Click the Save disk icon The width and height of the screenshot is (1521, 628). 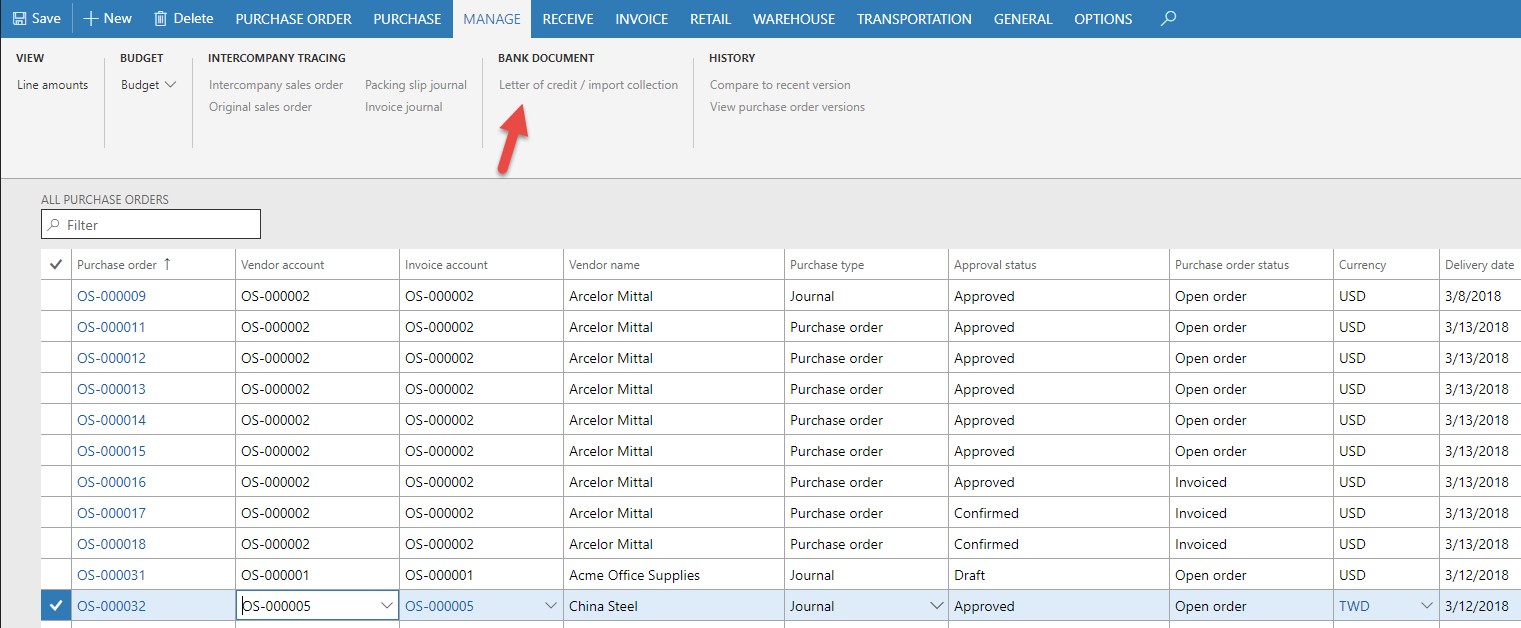19,19
